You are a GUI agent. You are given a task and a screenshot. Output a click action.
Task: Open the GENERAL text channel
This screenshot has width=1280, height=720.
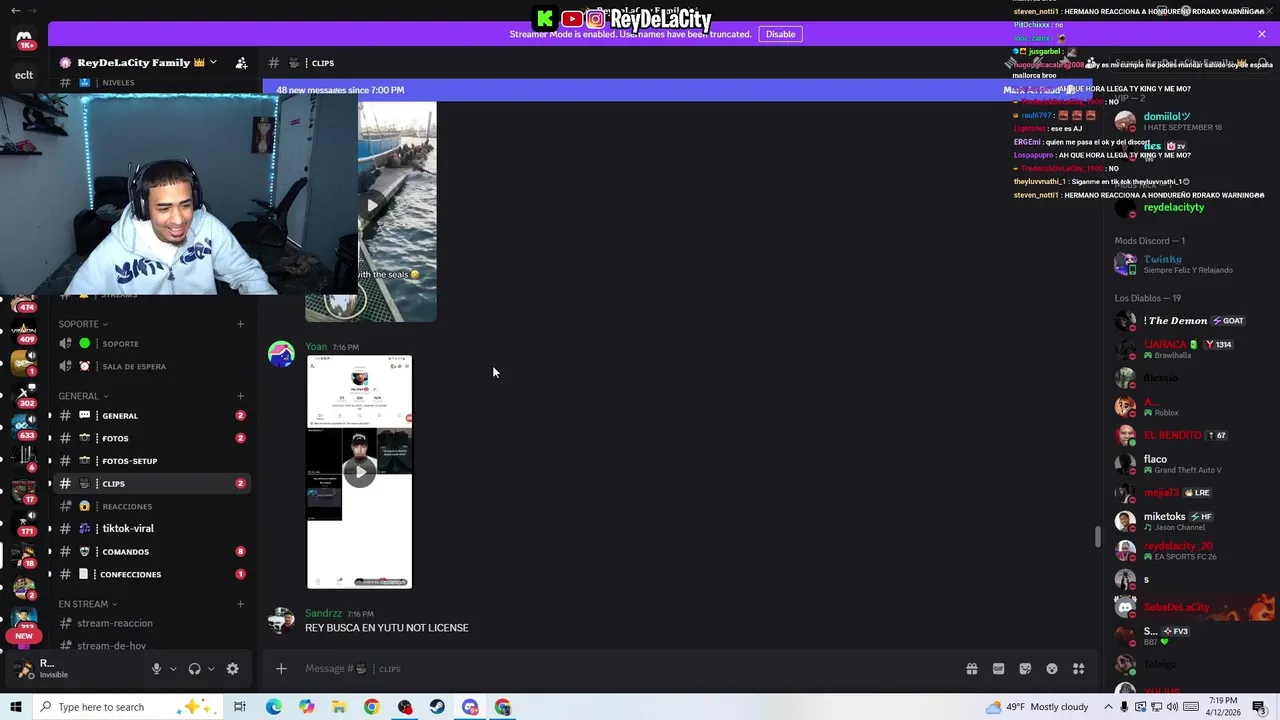tap(152, 416)
